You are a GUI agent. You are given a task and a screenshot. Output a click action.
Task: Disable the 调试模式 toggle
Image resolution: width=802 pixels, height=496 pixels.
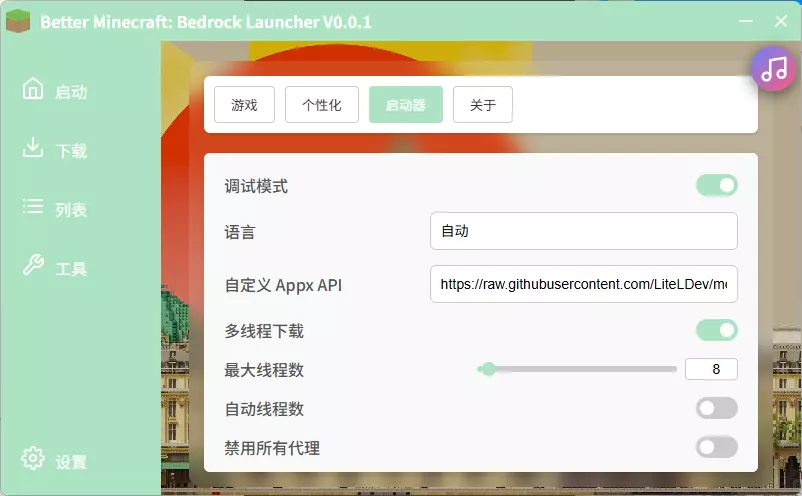717,185
